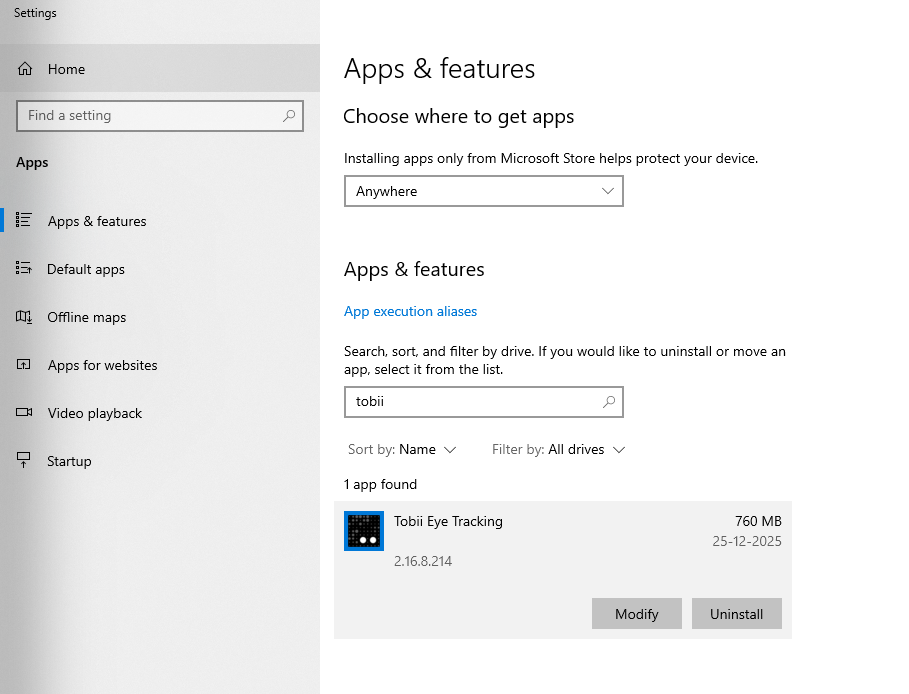Click the Home house icon
909x694 pixels.
(25, 69)
